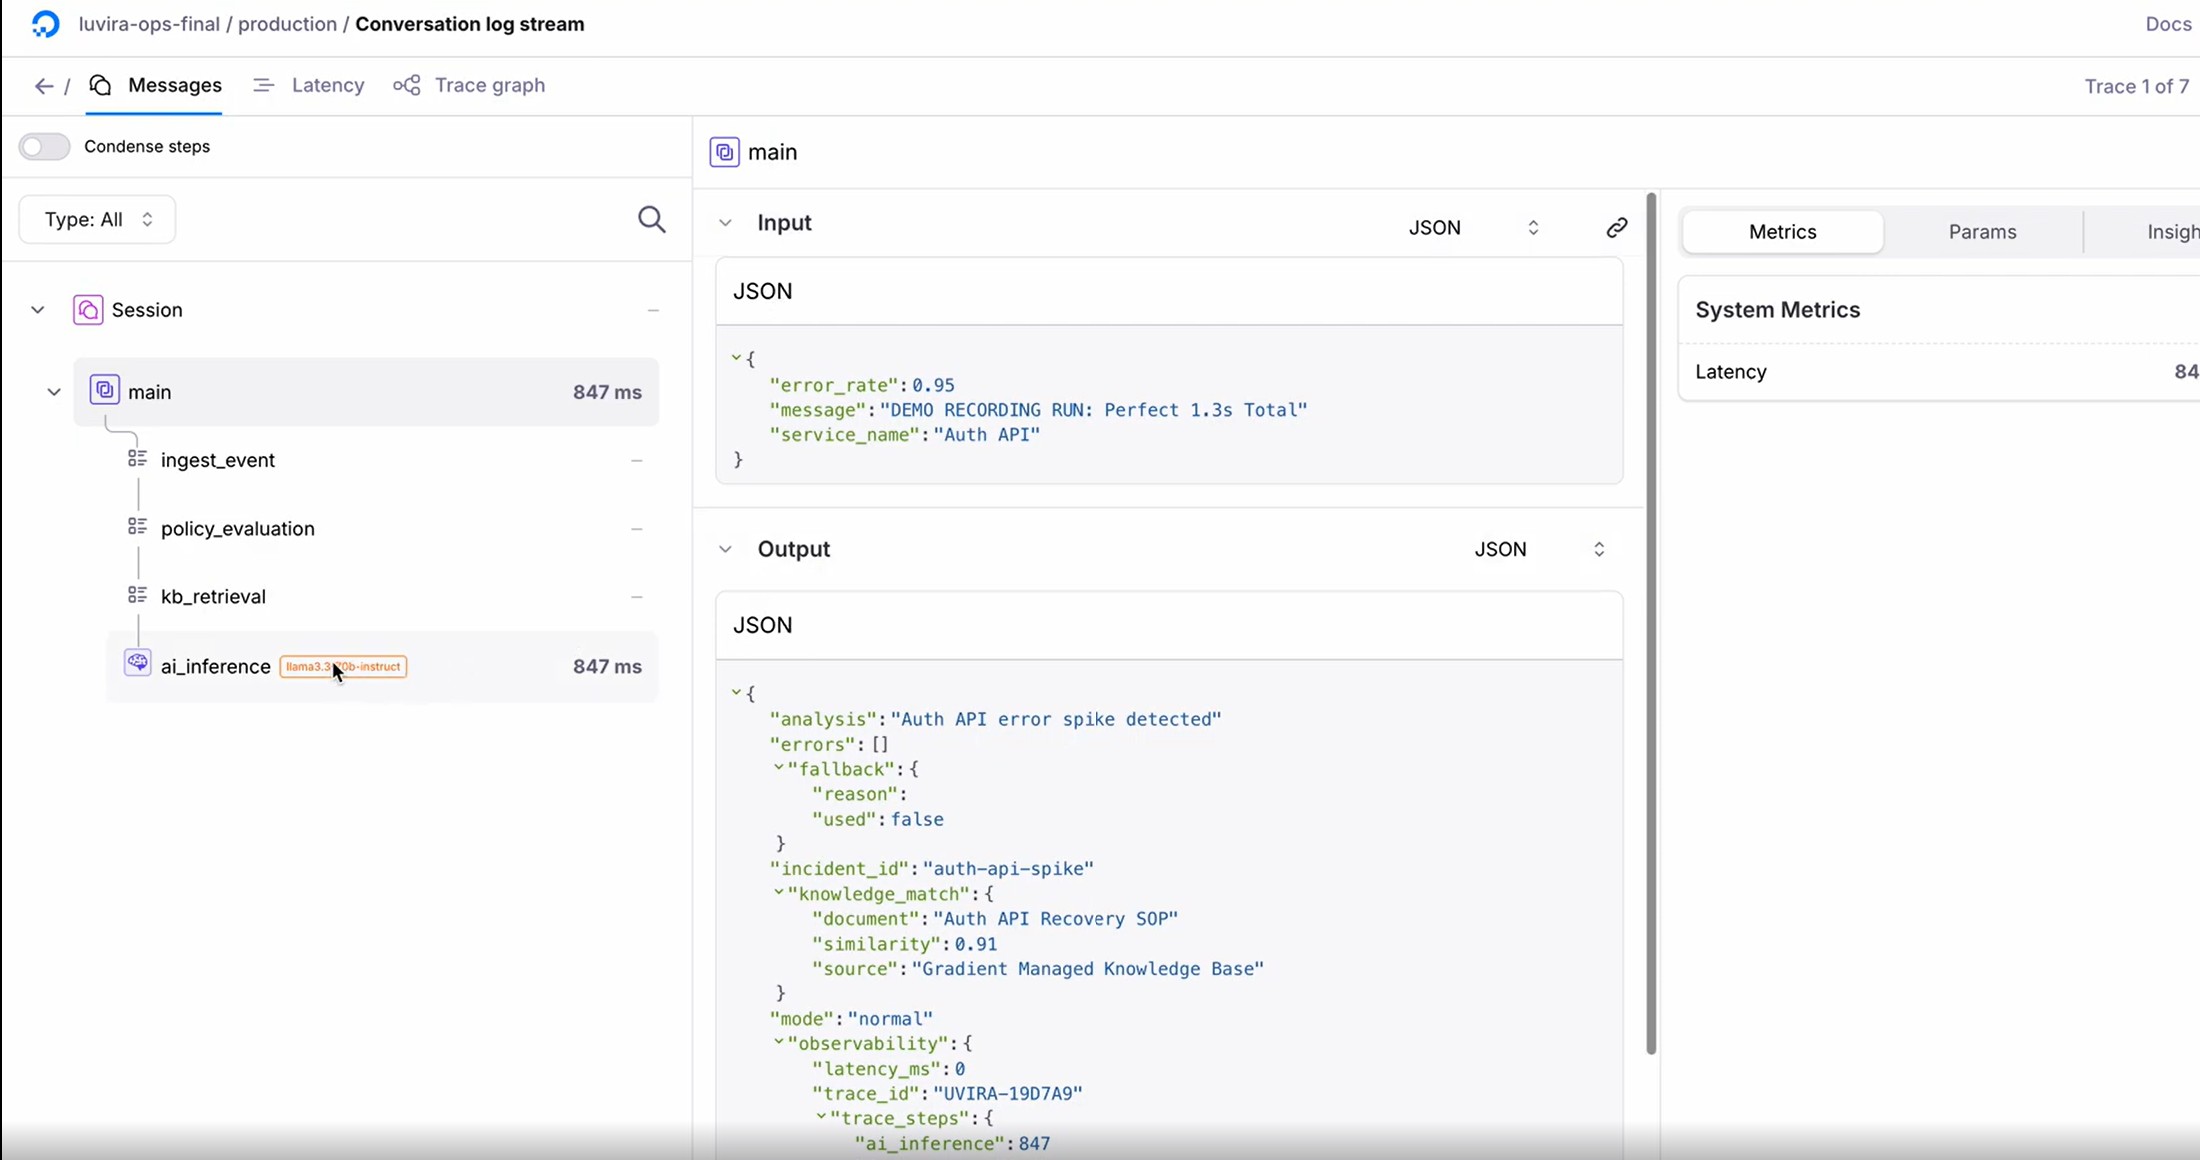Copy link icon beside Input JSON

[1616, 228]
